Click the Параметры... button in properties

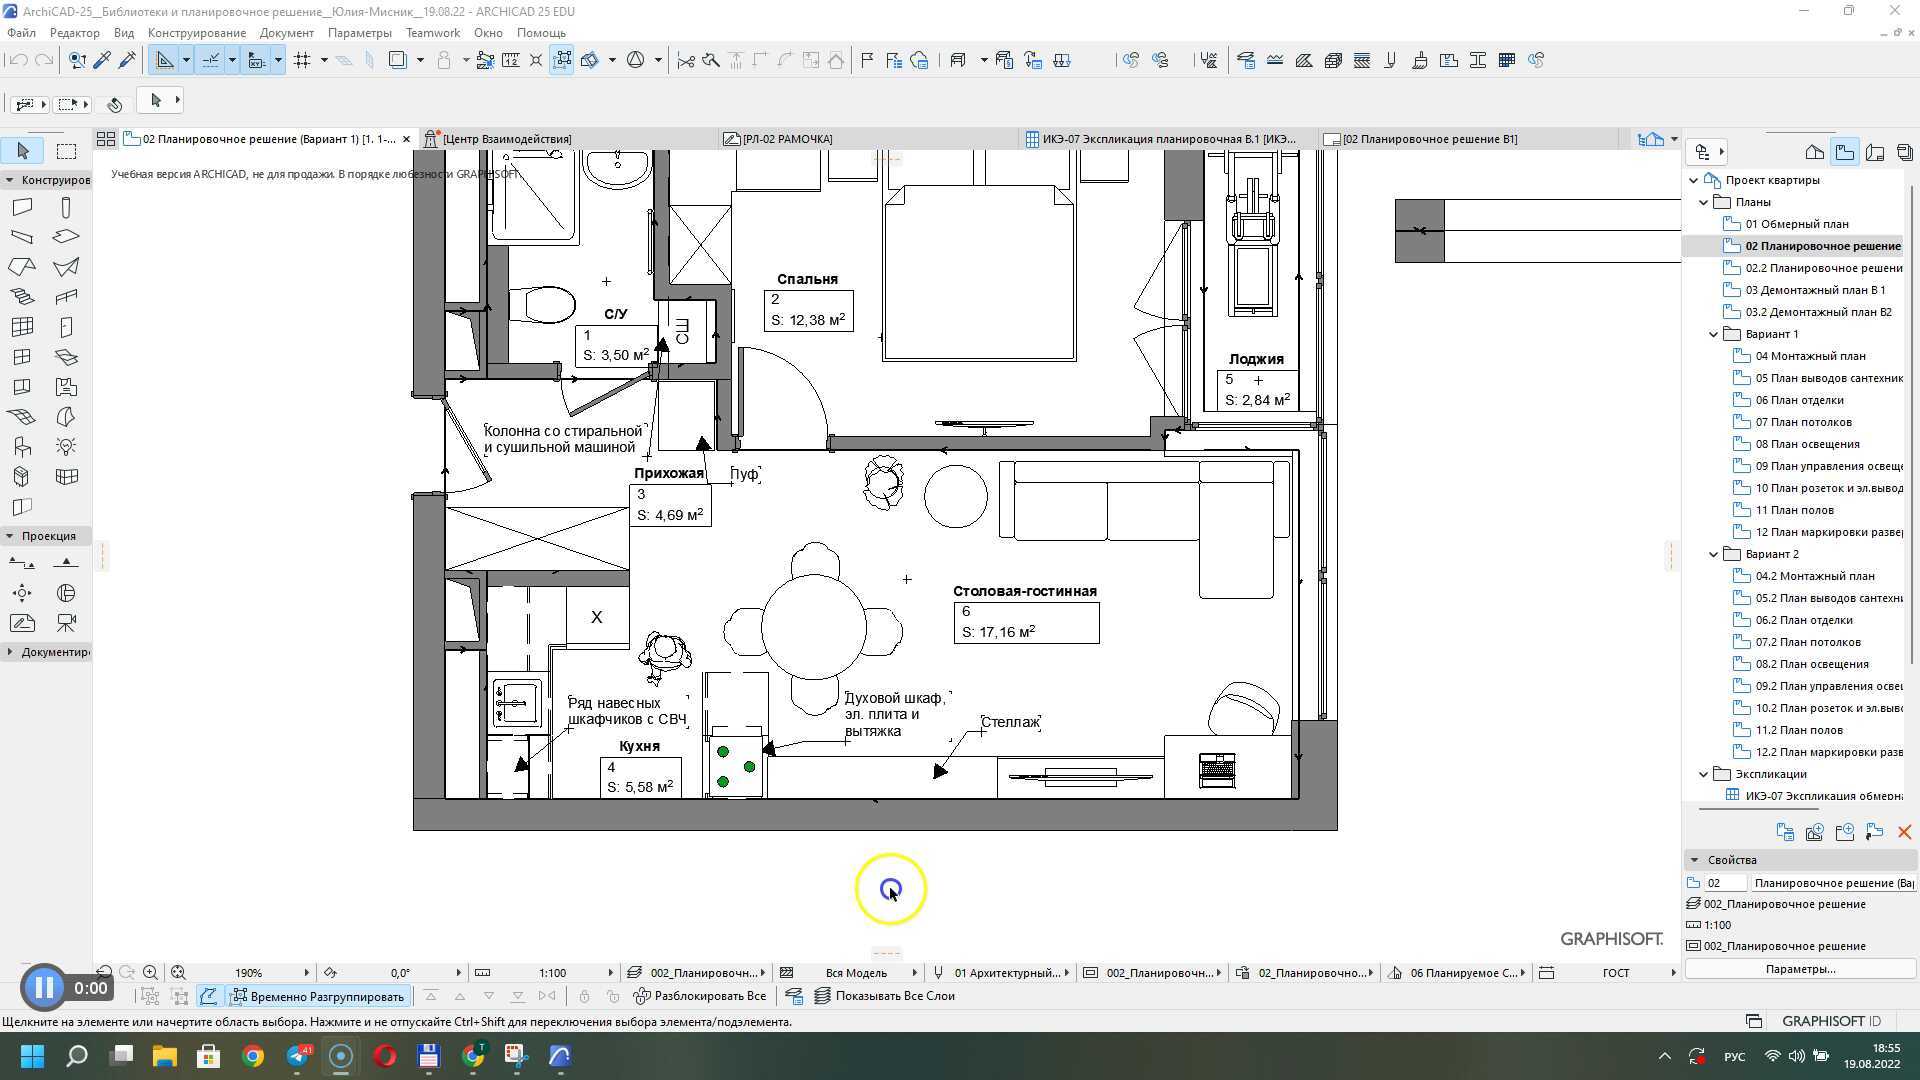[x=1800, y=969]
